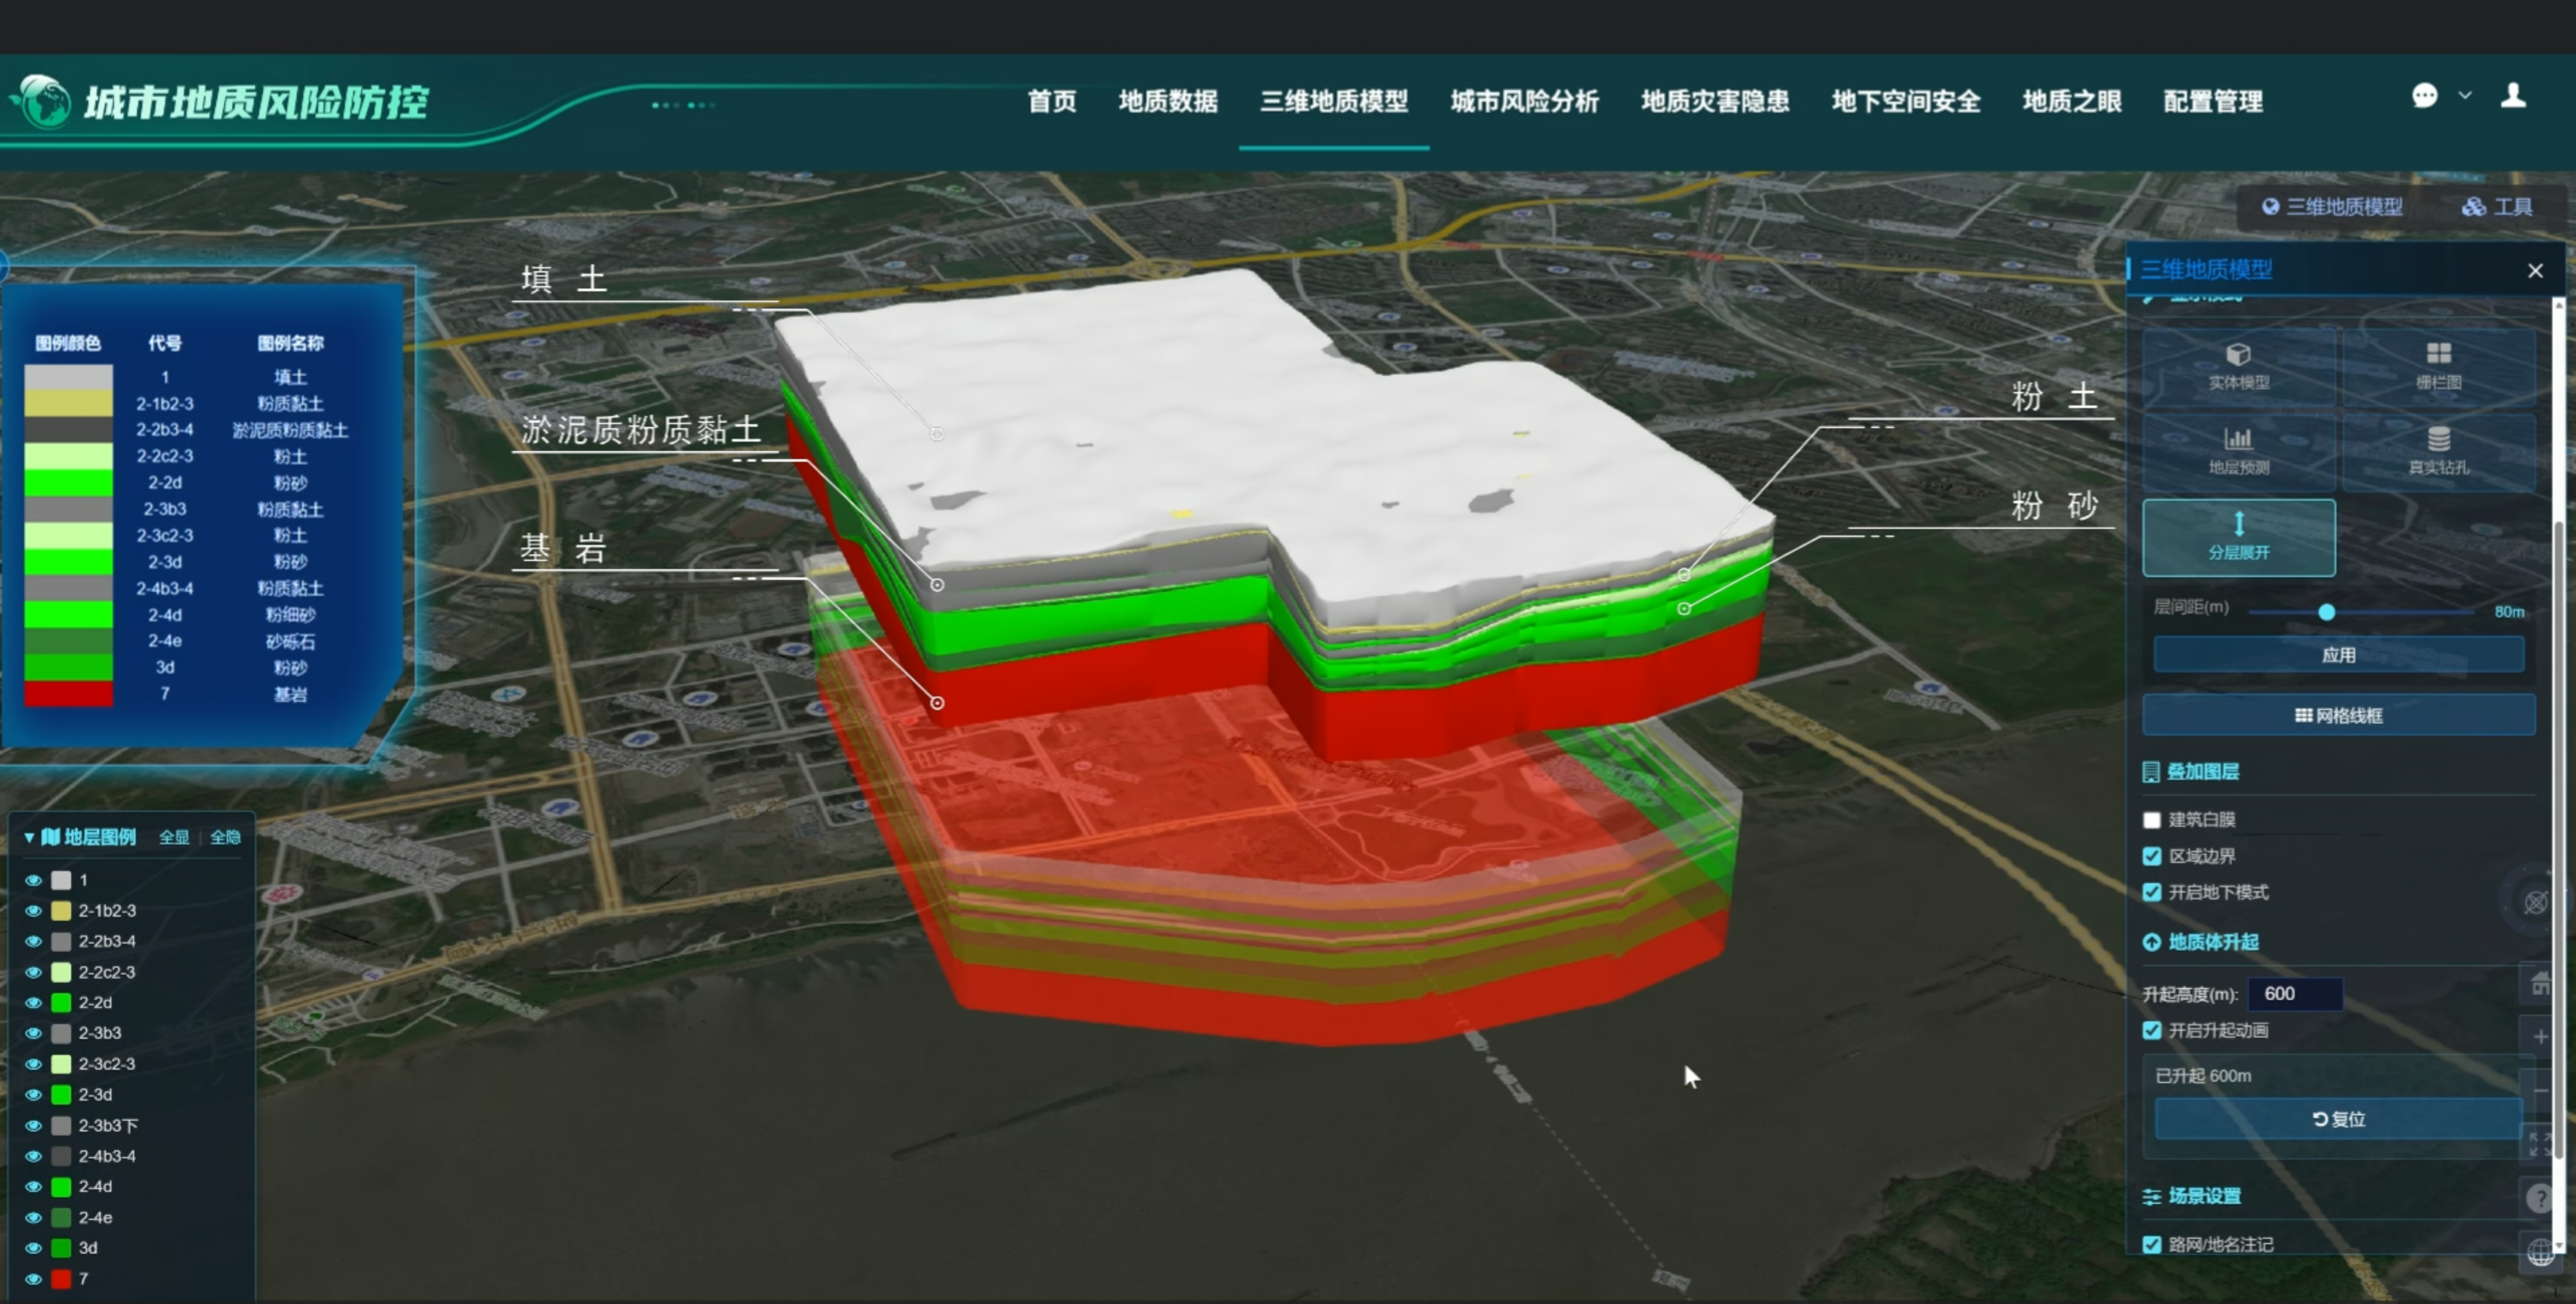Screen dimensions: 2576x1304
Task: Enable the 建筑白膜 checkbox
Action: point(2152,820)
